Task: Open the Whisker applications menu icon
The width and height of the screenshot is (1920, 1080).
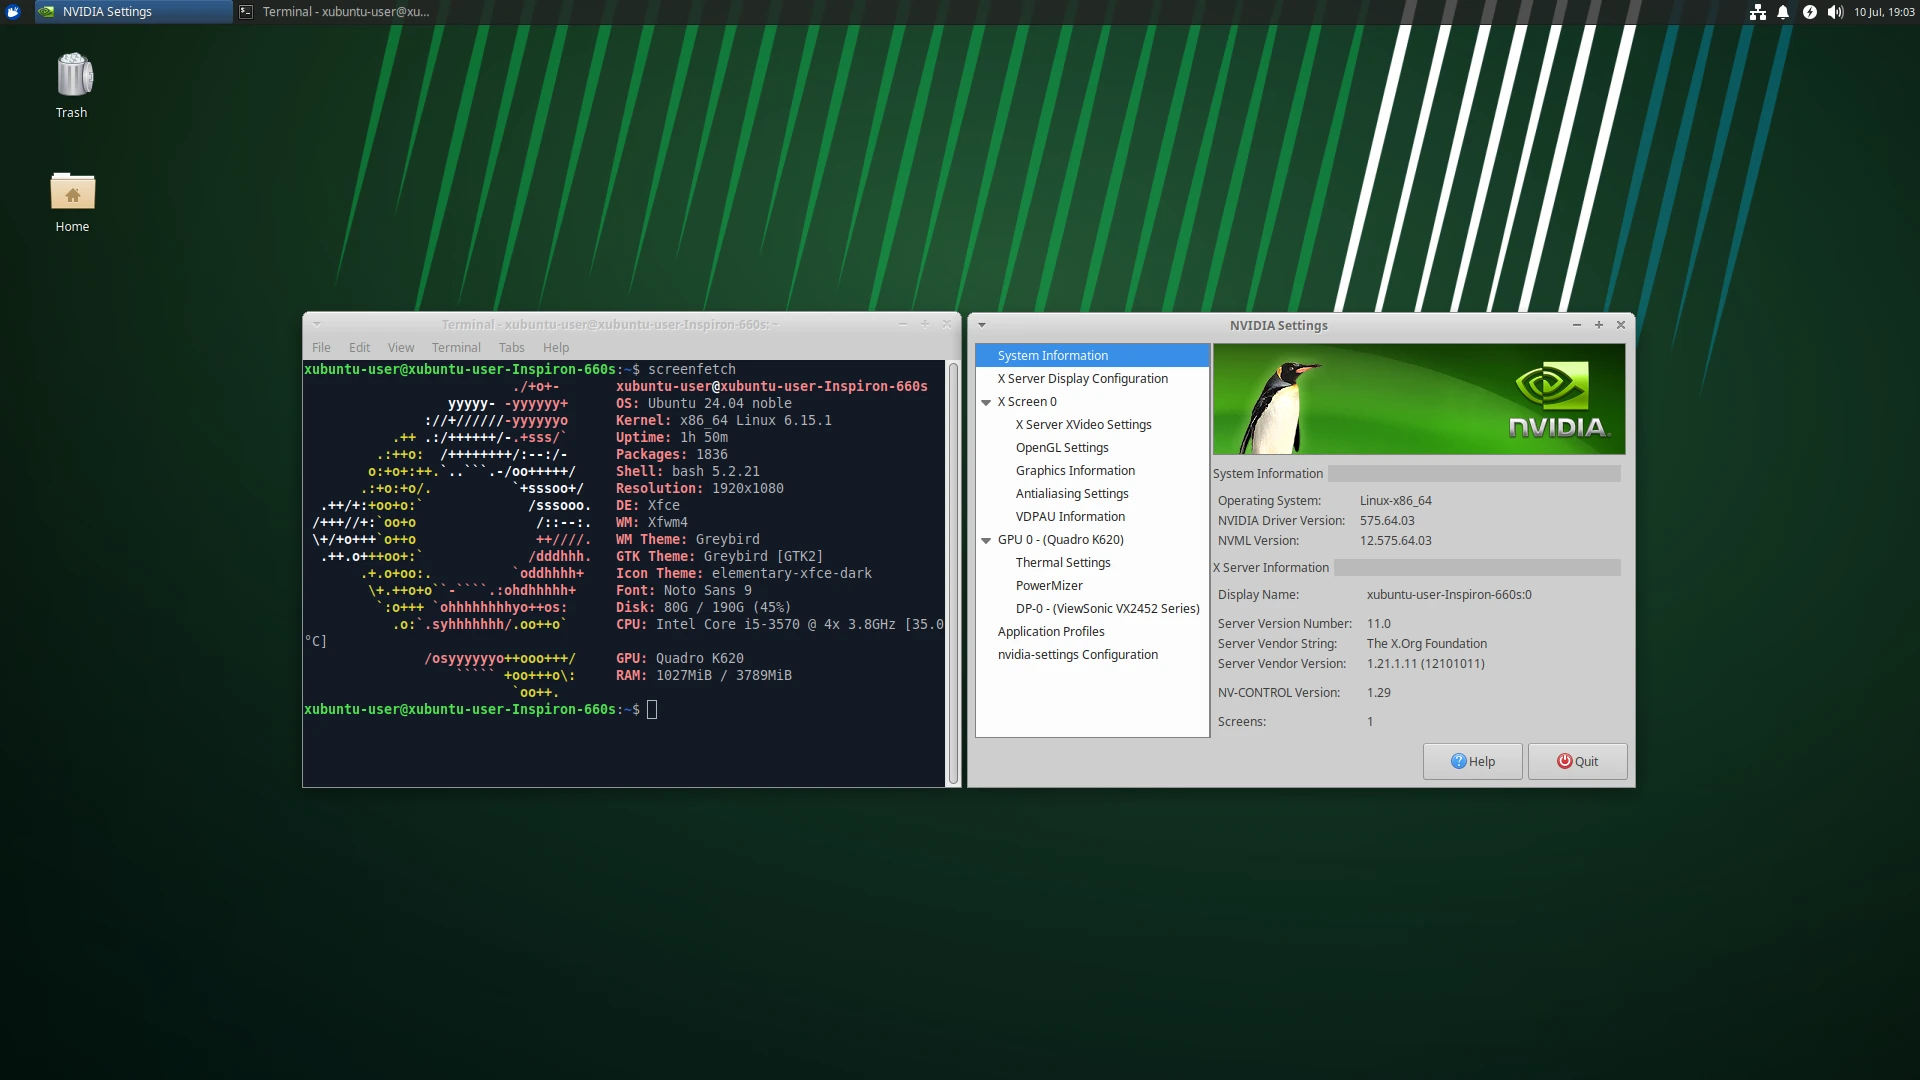Action: coord(13,12)
